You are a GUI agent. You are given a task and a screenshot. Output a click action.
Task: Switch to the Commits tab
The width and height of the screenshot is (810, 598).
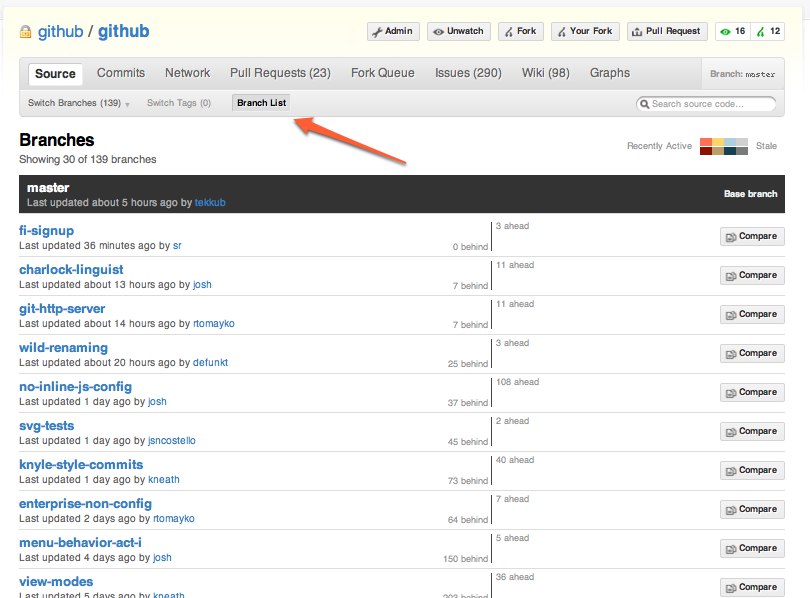(121, 73)
